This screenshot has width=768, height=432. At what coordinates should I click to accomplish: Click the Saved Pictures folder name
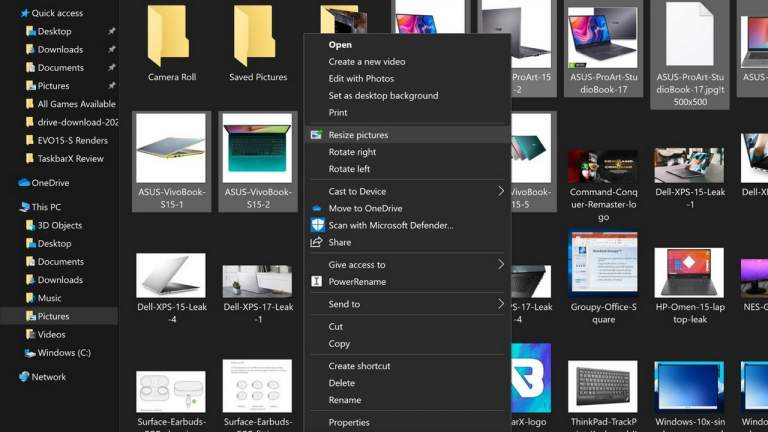click(258, 77)
